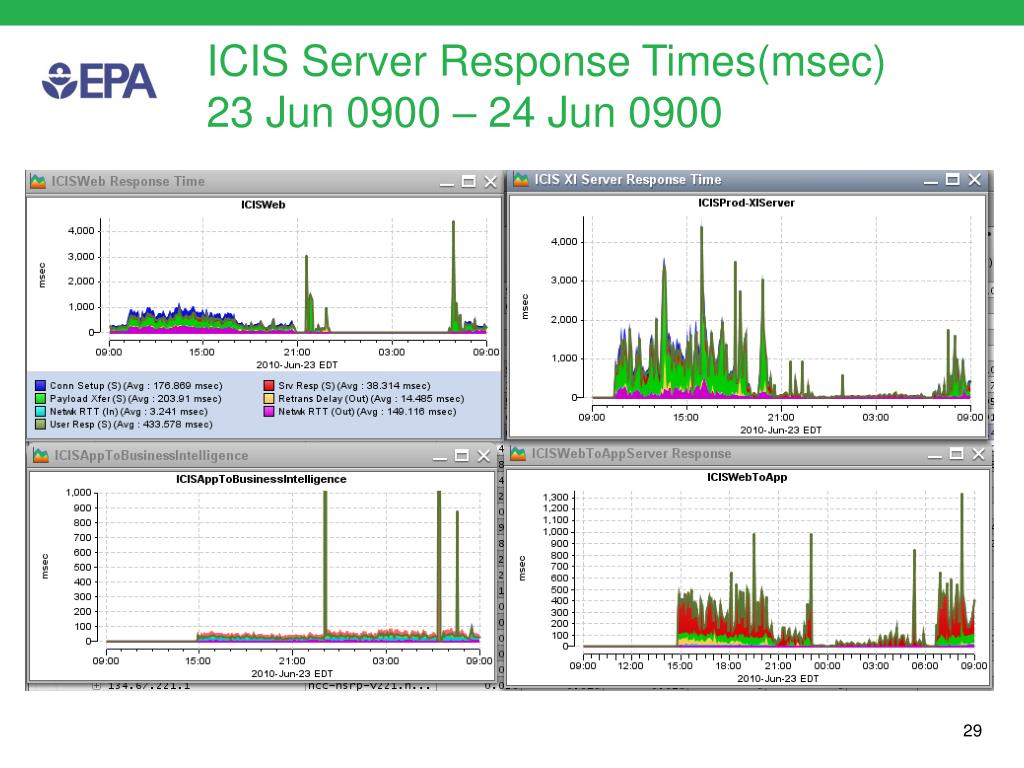Click the slide page number 29
Screen dimensions: 1024x768
[972, 731]
